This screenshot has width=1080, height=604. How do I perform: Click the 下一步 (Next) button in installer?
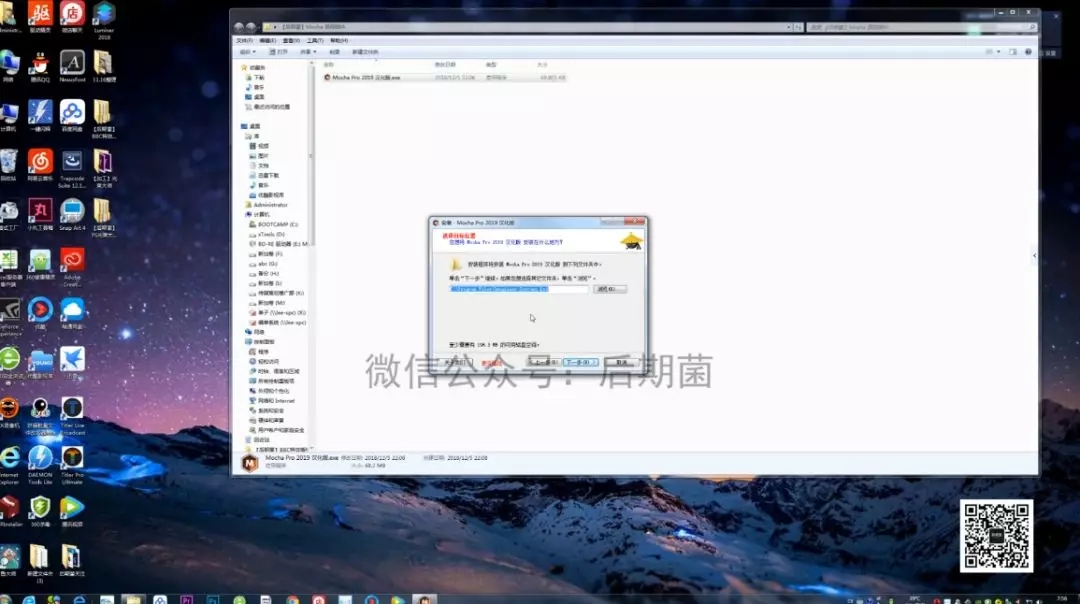[581, 362]
